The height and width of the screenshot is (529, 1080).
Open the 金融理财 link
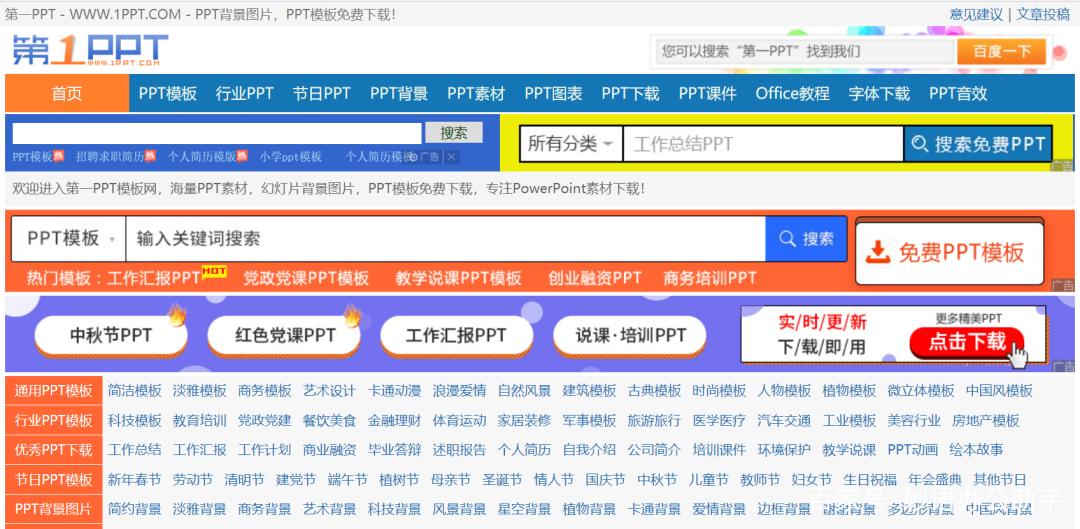pos(395,420)
